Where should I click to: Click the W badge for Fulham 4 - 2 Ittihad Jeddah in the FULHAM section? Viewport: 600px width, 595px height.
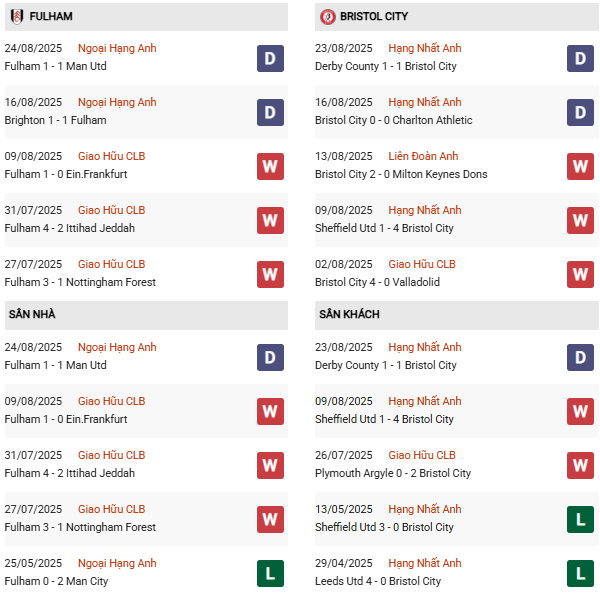click(270, 220)
